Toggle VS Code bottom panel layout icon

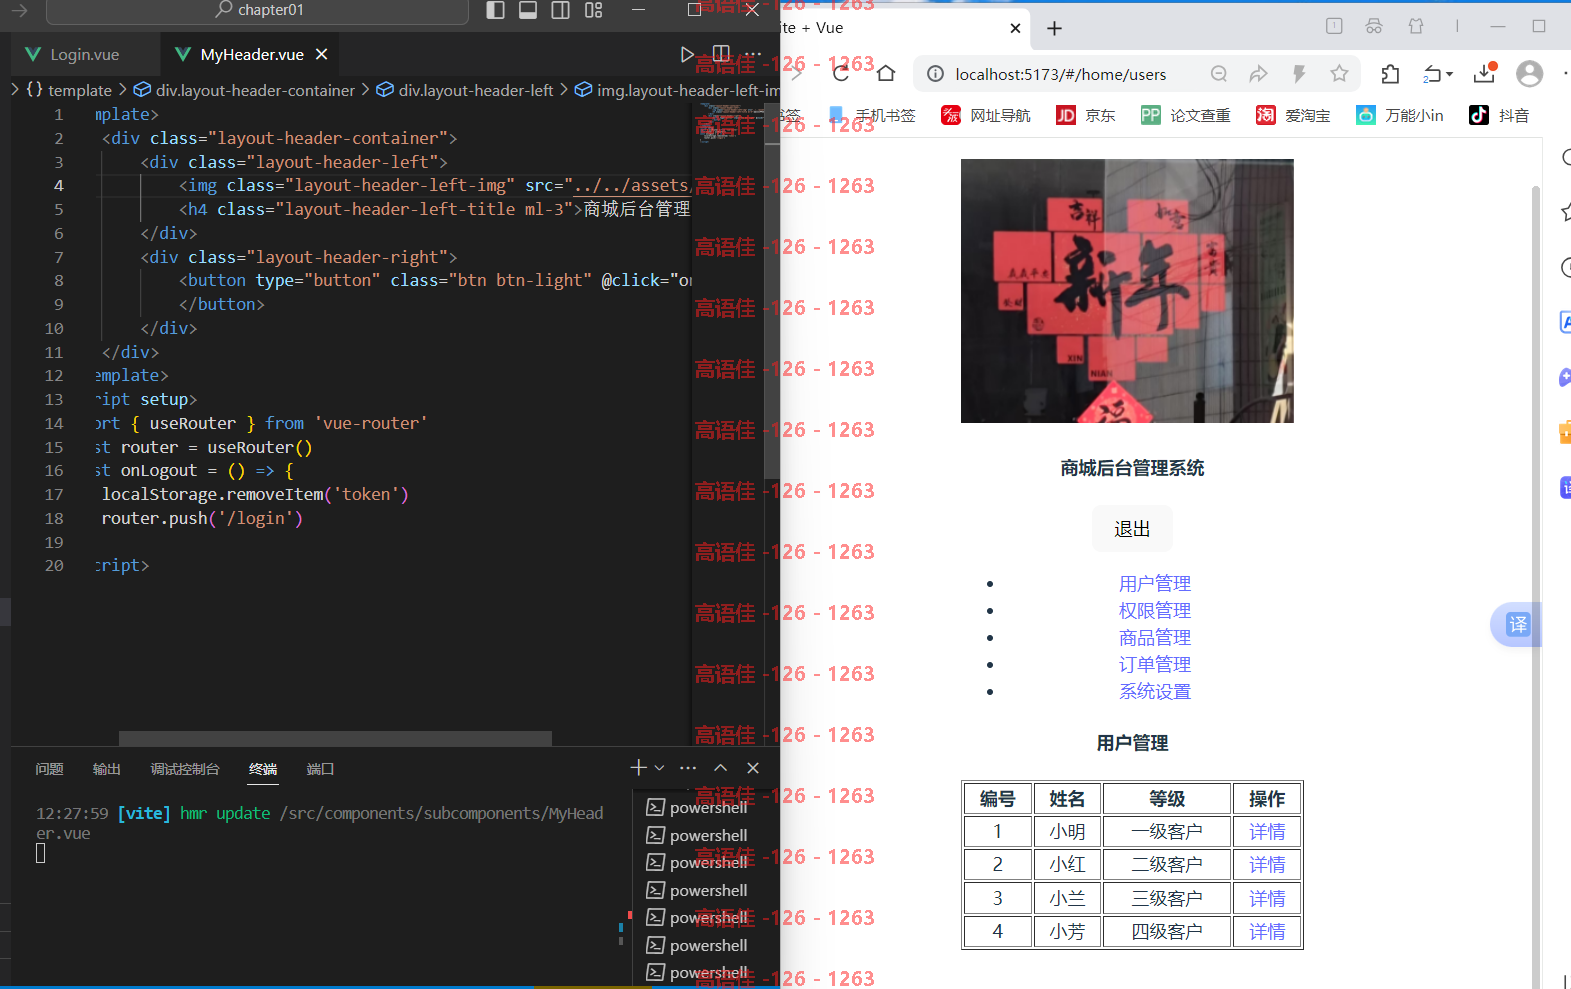[x=528, y=10]
